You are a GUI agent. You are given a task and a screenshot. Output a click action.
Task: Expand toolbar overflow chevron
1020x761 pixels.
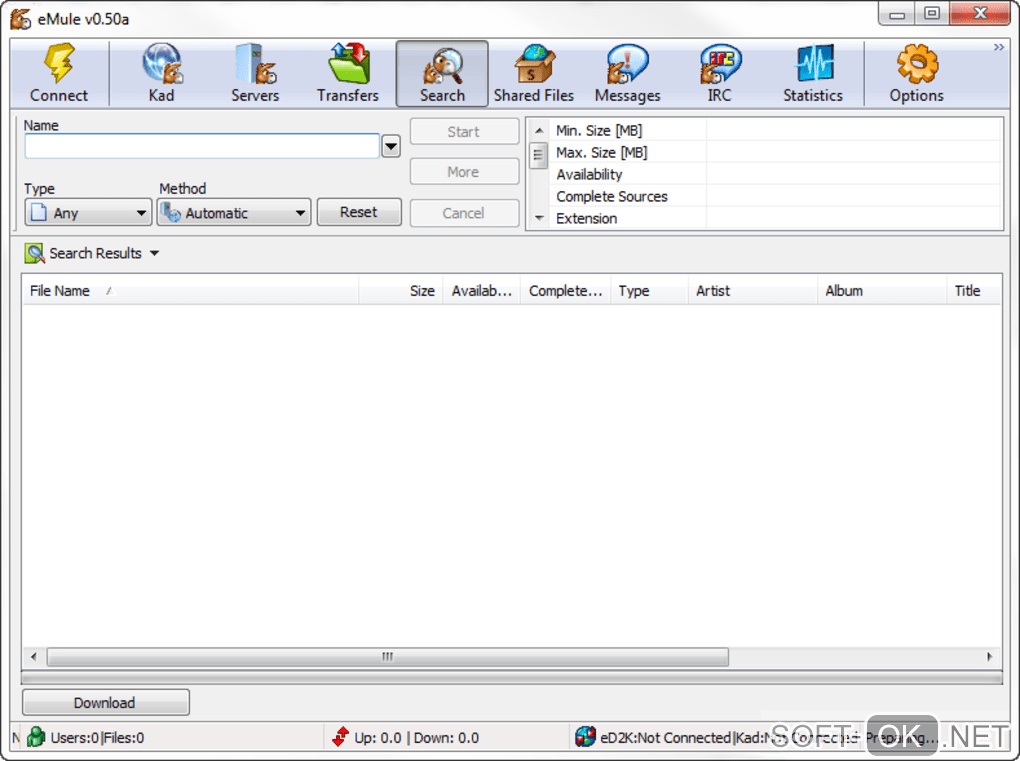coord(999,47)
